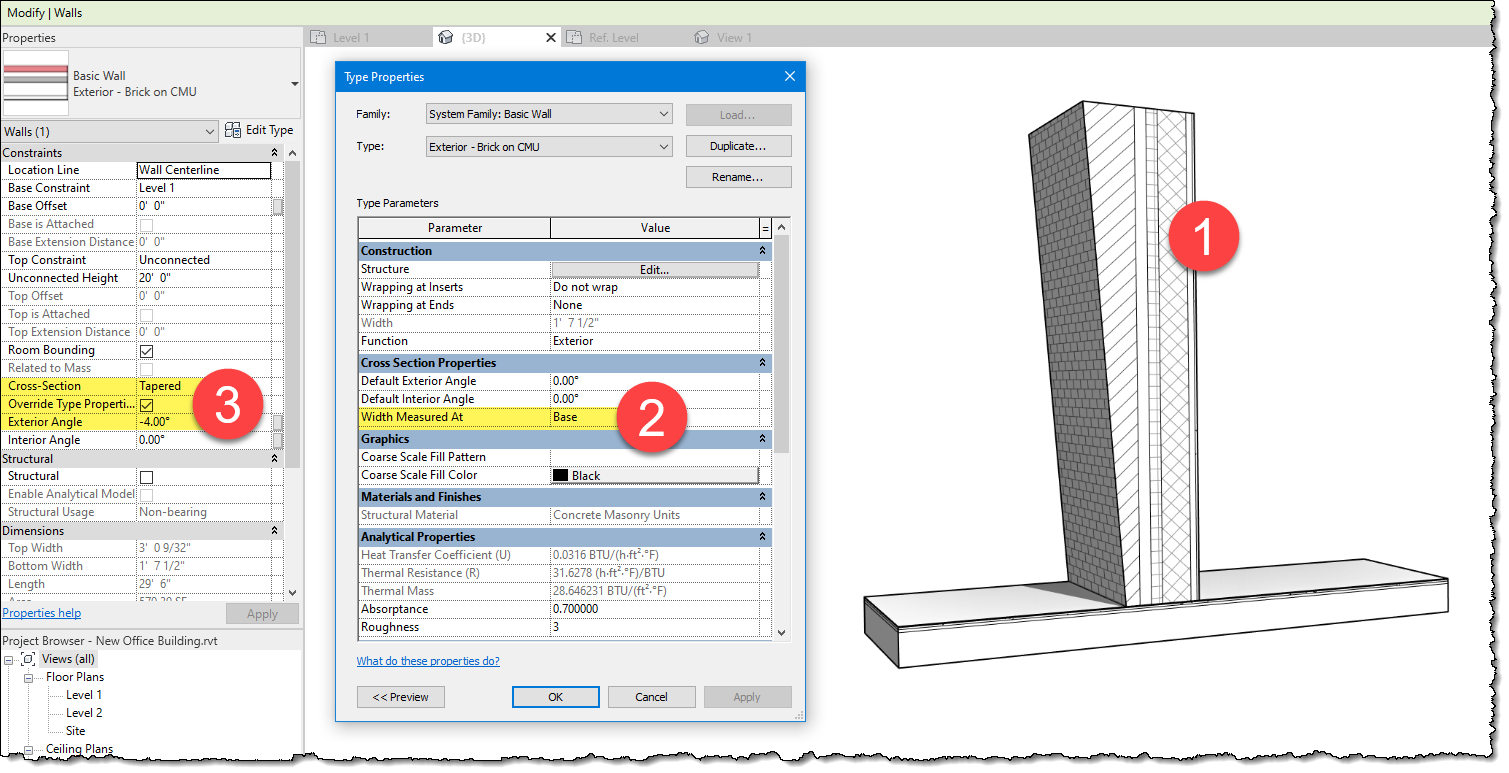Viewport: 1509px width, 773px height.
Task: Collapse the Construction group in Type Parameters
Action: pos(763,251)
